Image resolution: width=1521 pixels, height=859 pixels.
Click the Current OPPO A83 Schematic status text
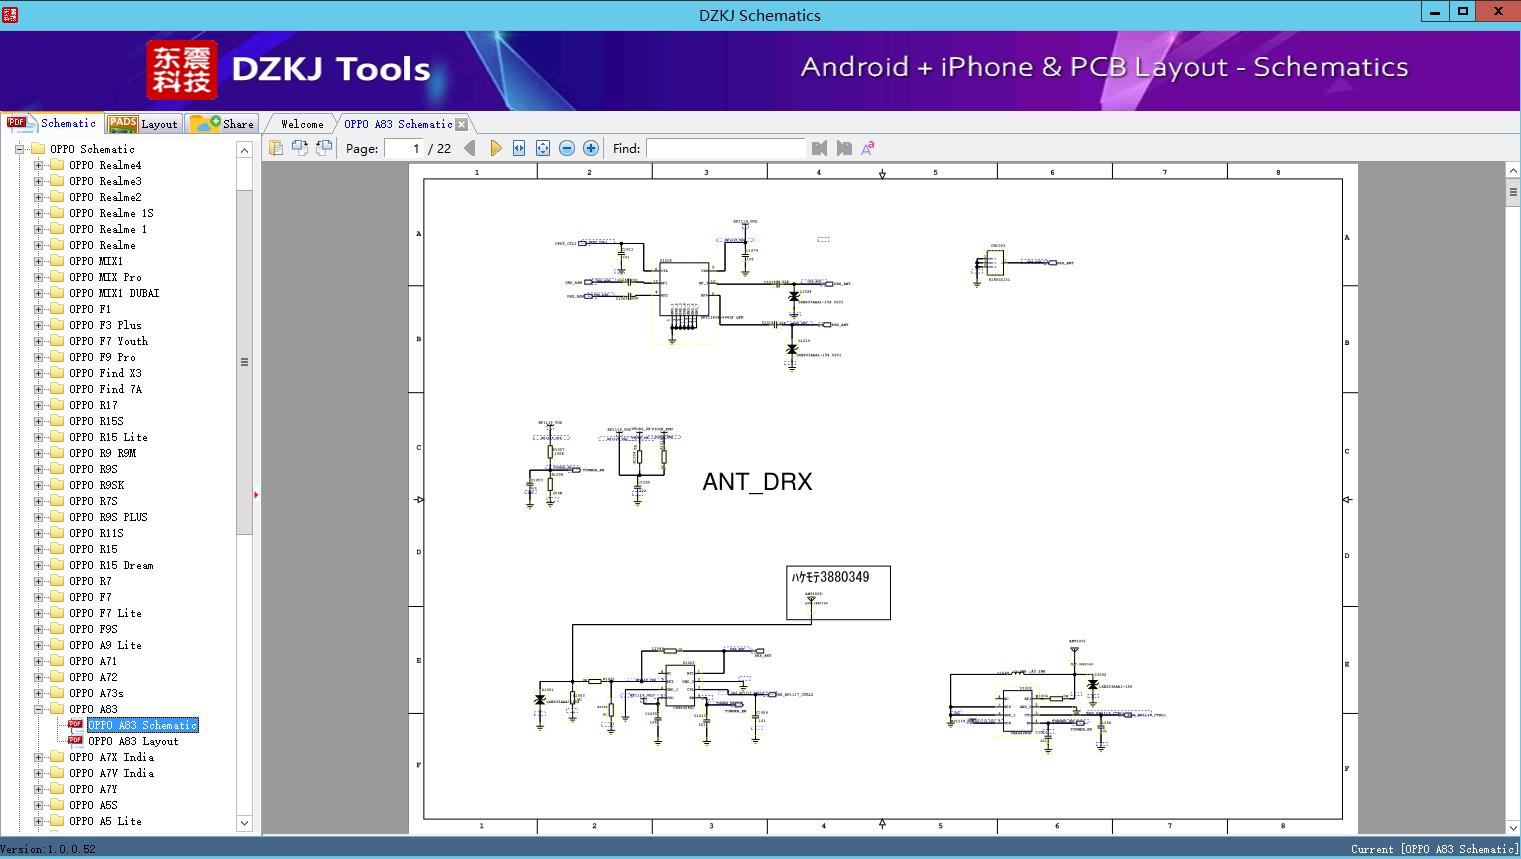pyautogui.click(x=1434, y=849)
